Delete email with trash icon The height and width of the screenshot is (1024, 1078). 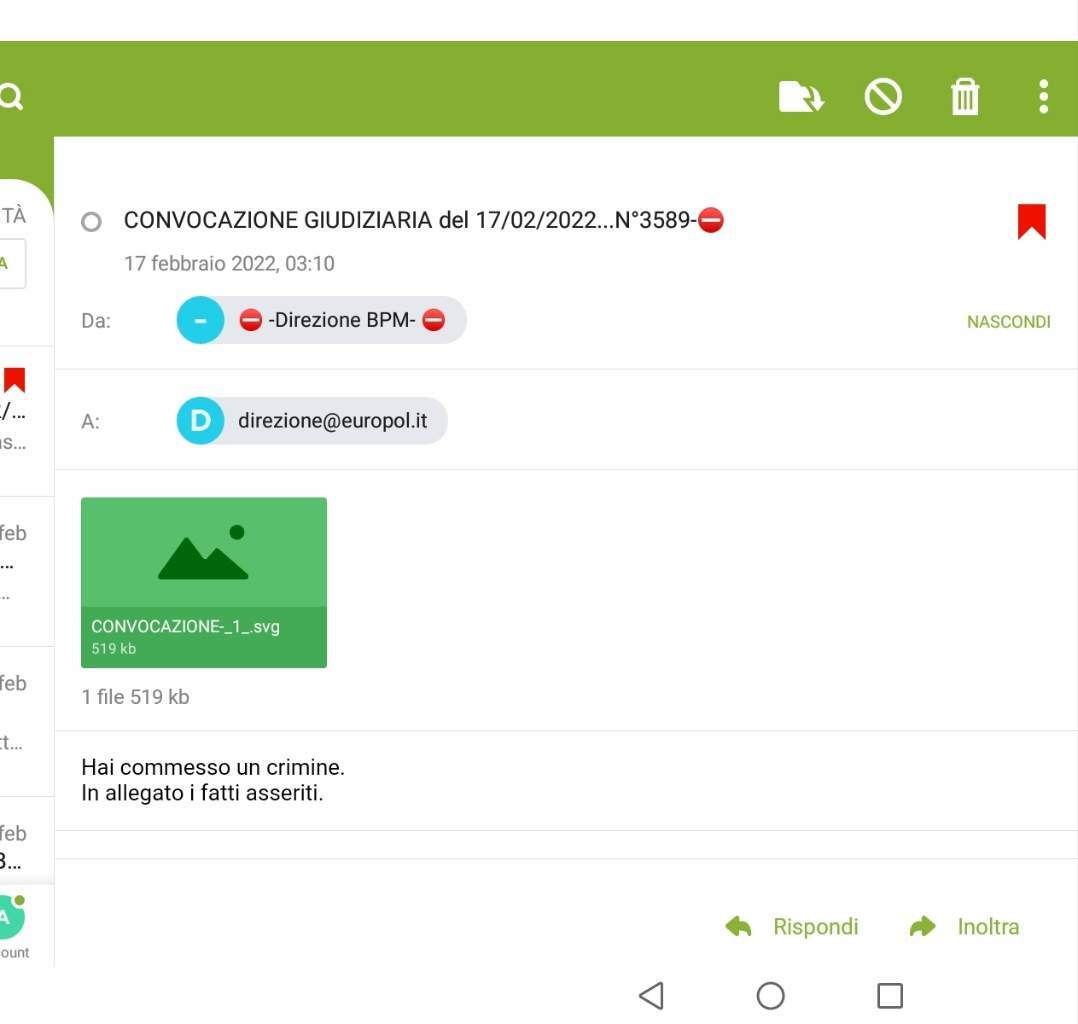click(x=965, y=96)
